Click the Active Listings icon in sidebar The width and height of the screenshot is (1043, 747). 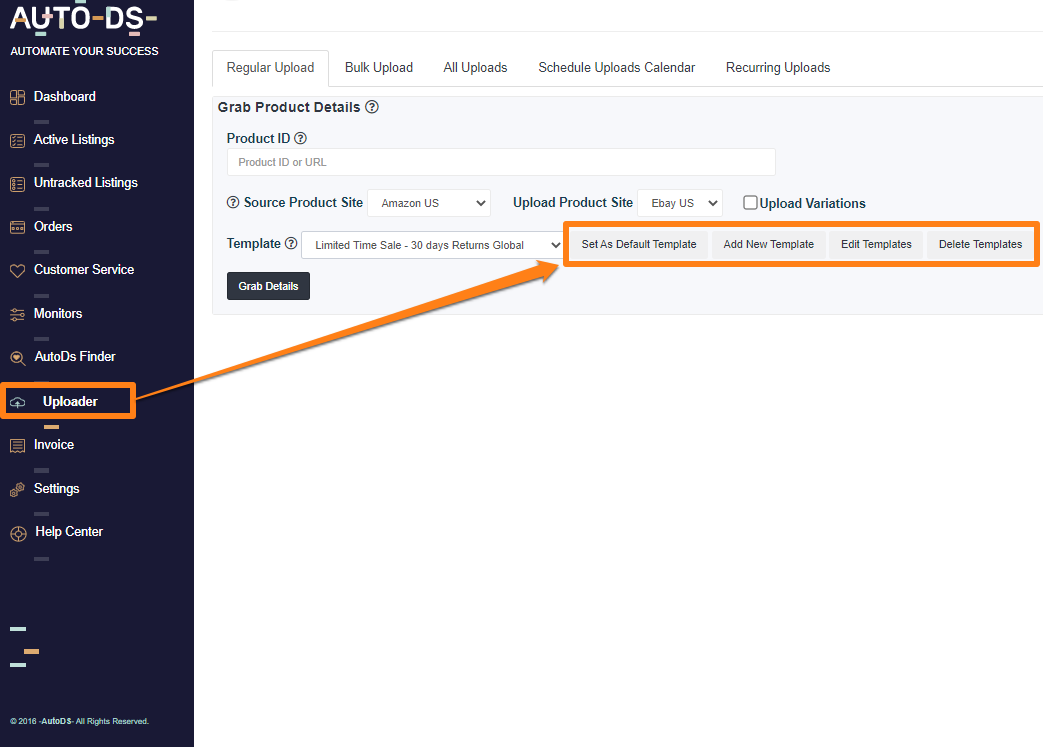pos(17,141)
